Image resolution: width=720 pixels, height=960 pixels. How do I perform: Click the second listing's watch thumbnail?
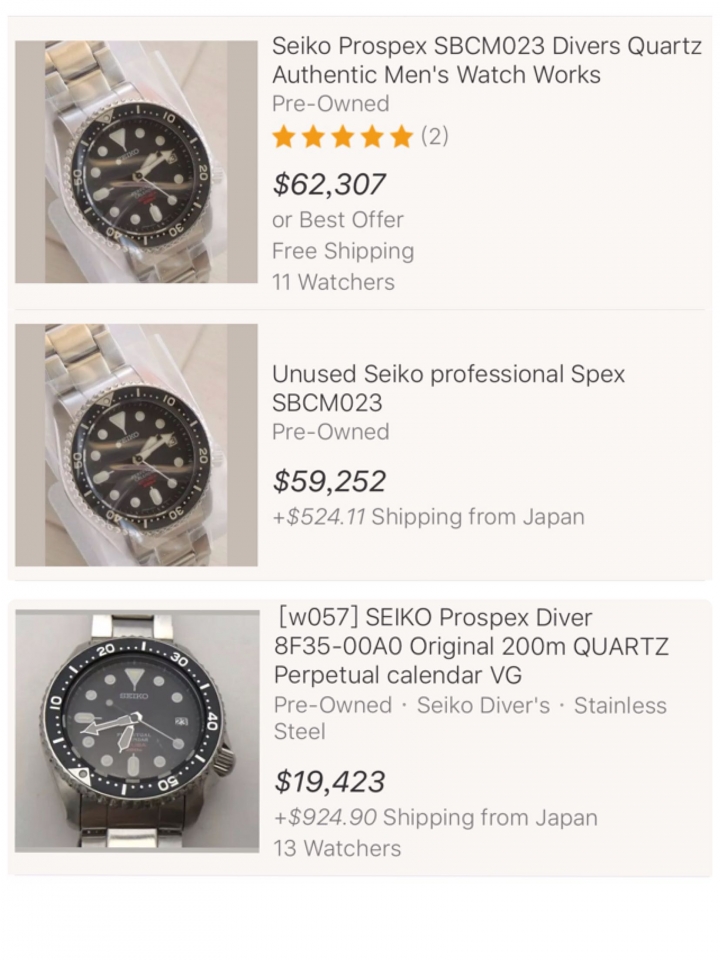(136, 445)
